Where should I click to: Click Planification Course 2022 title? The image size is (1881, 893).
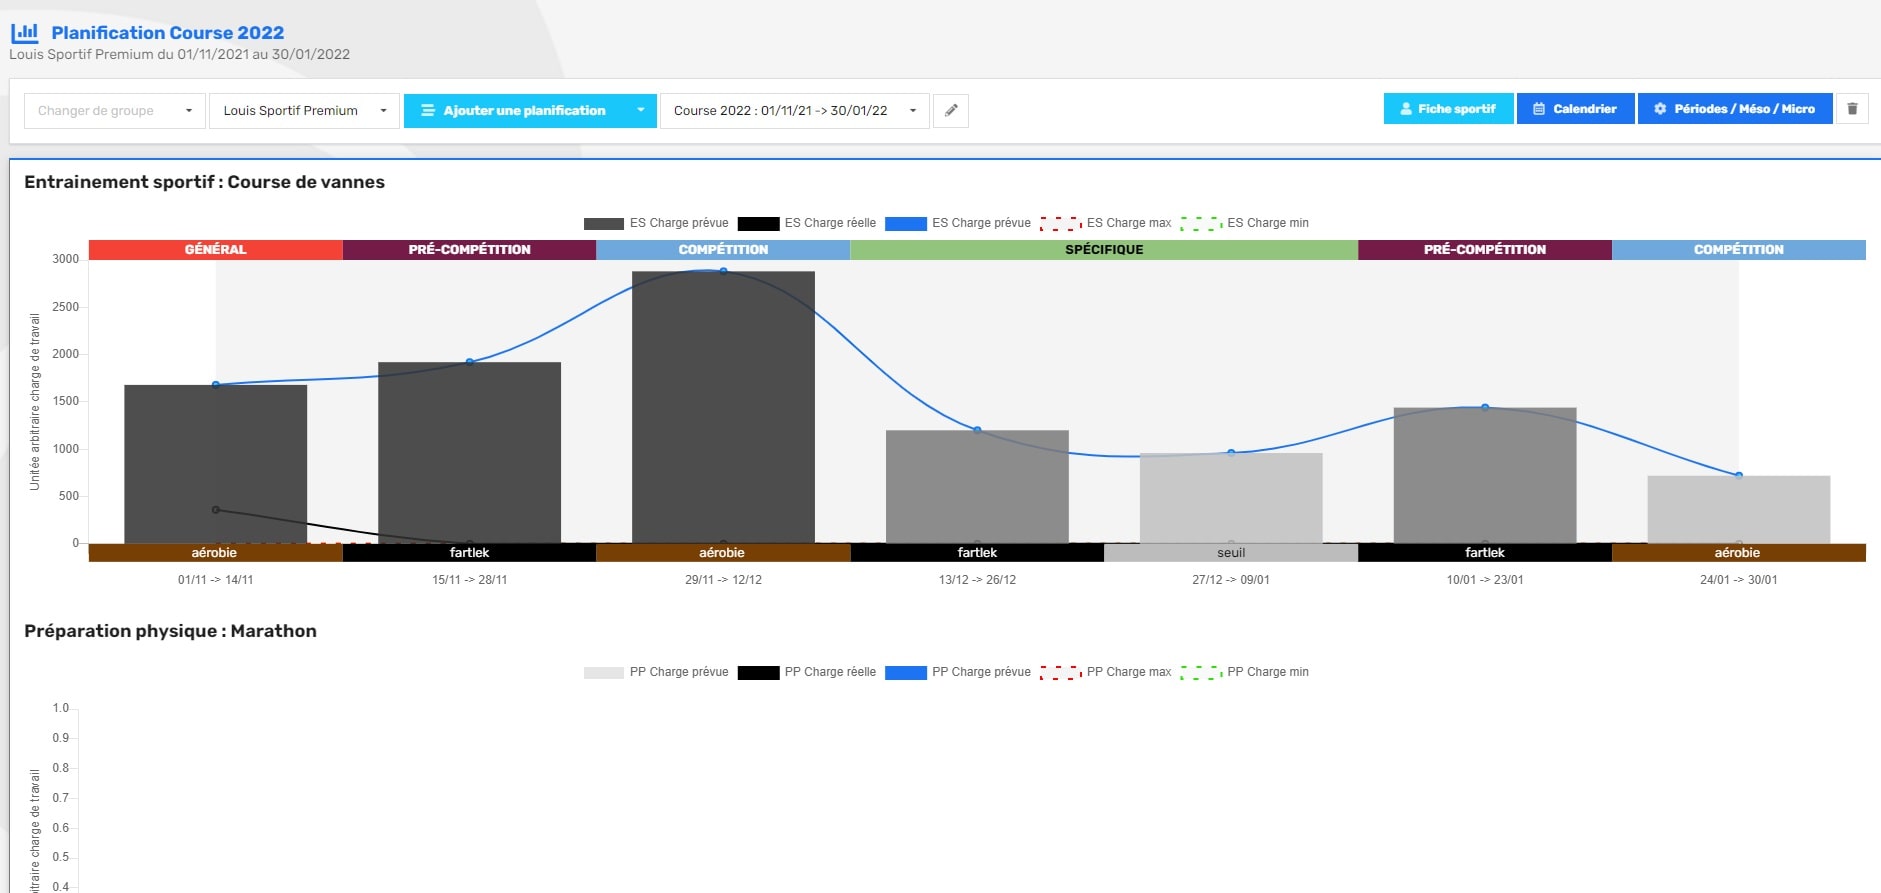[x=167, y=33]
